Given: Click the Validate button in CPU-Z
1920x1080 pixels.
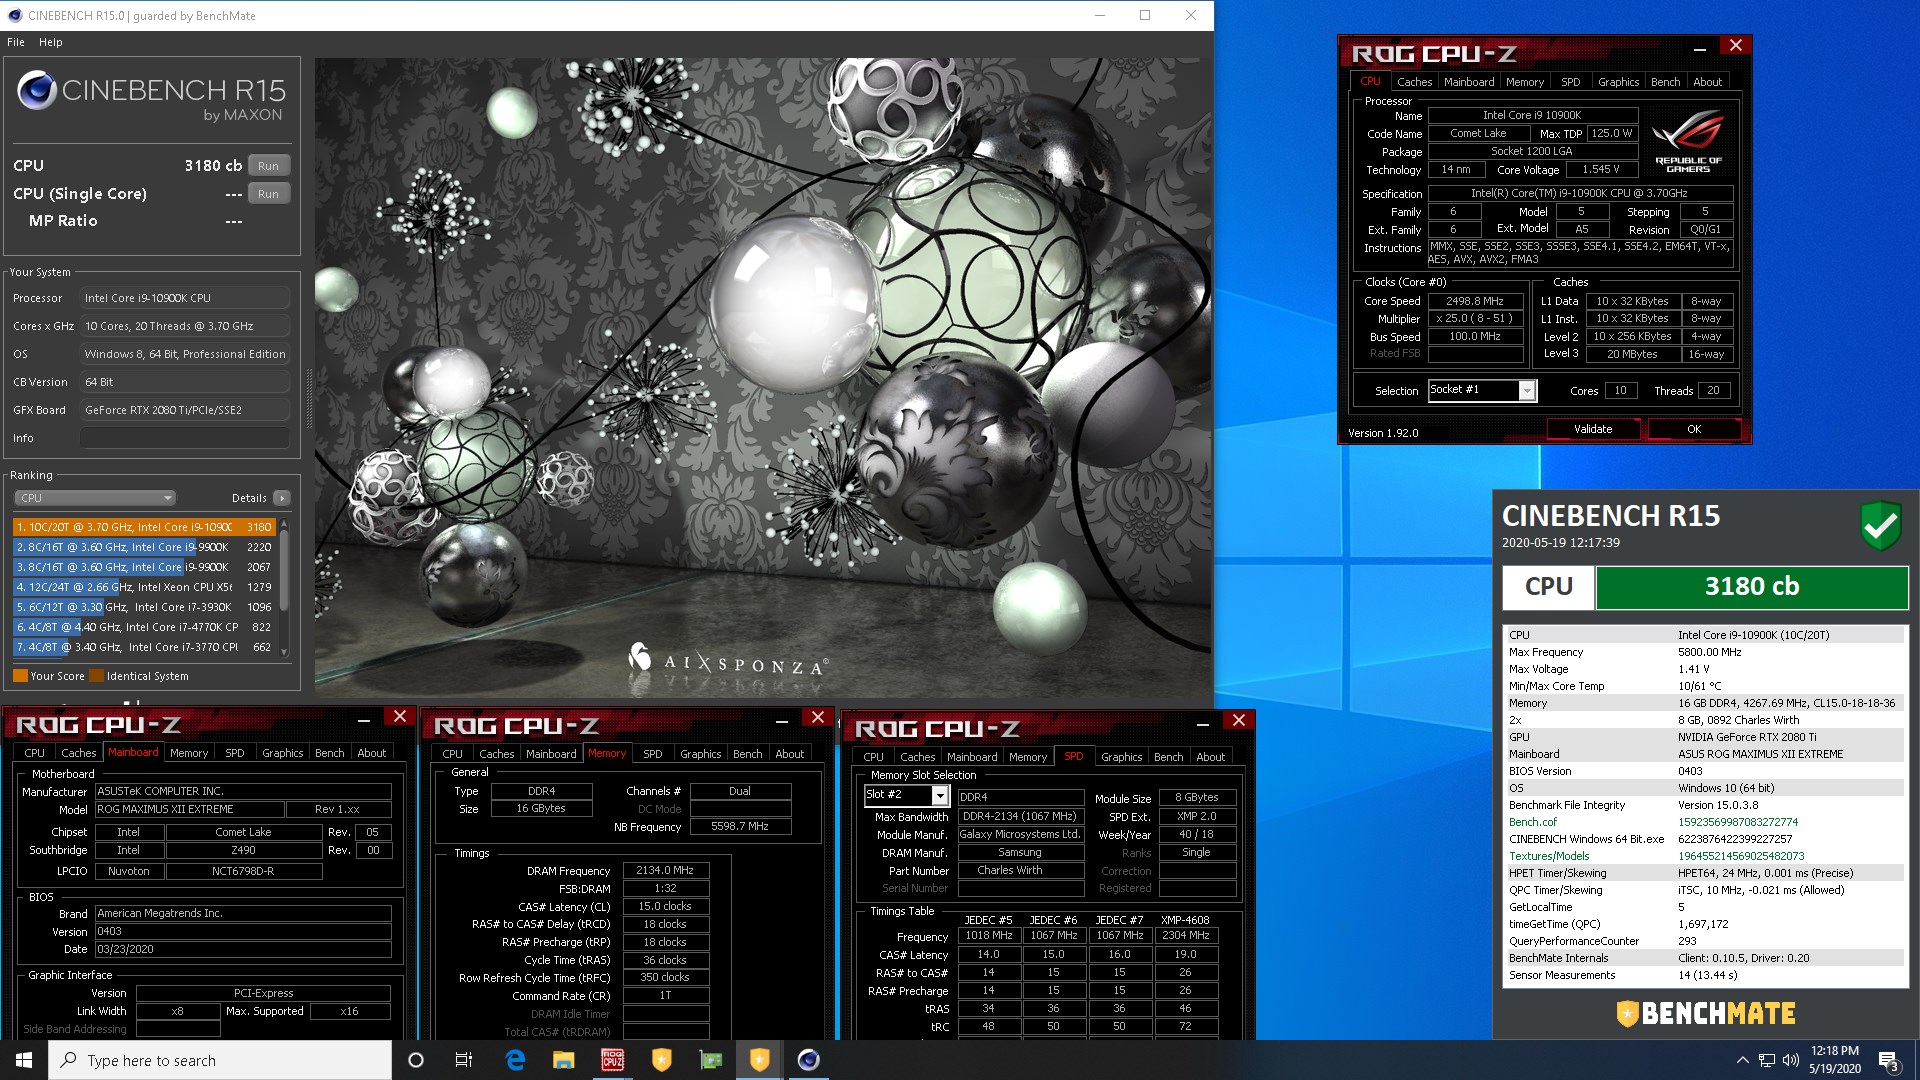Looking at the screenshot, I should pyautogui.click(x=1593, y=429).
